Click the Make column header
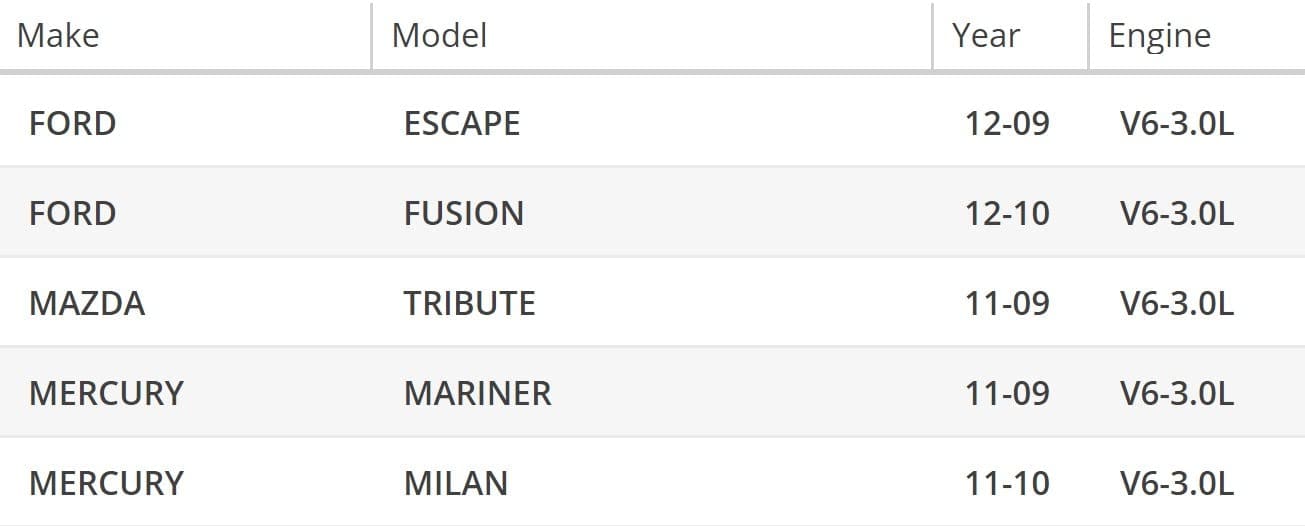This screenshot has width=1305, height=526. click(58, 36)
